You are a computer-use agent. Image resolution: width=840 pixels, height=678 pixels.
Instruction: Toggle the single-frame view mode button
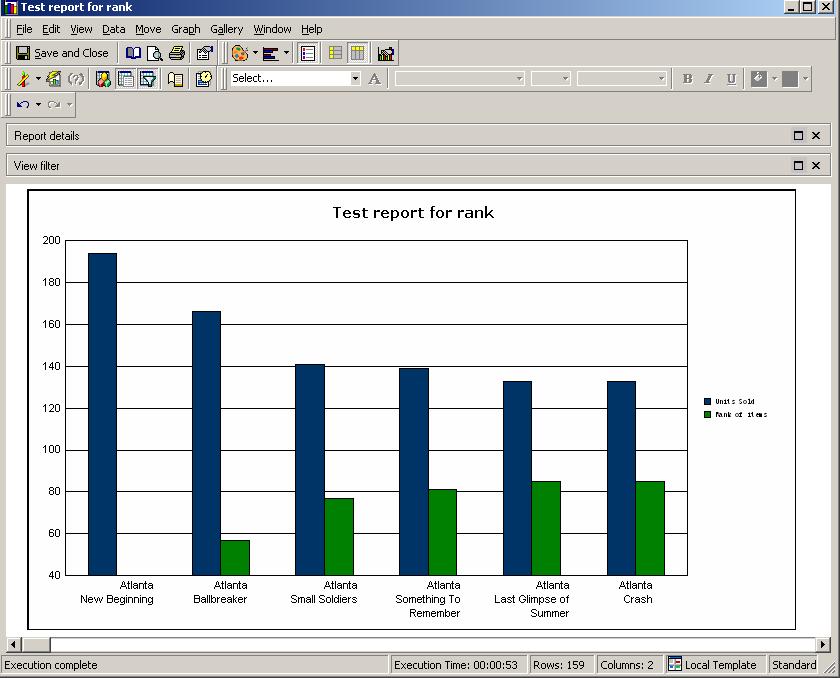point(307,53)
